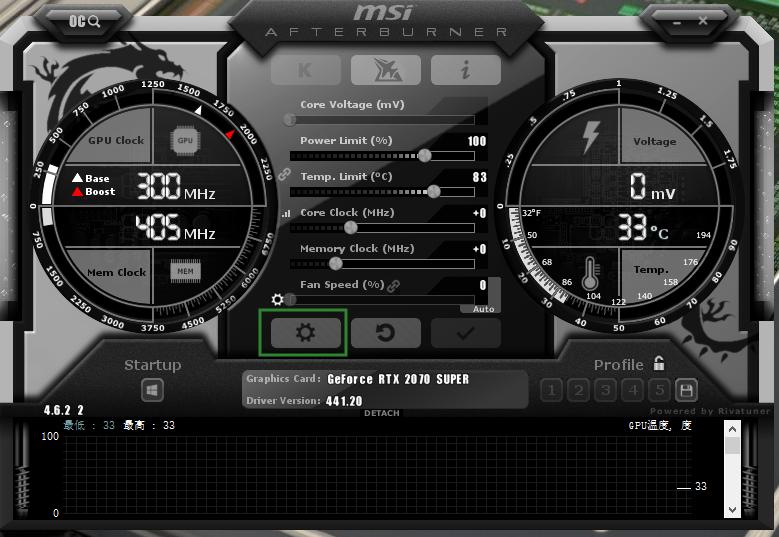Click the Powered by Rivatuner text
Screen dimensions: 779x537
pos(710,411)
